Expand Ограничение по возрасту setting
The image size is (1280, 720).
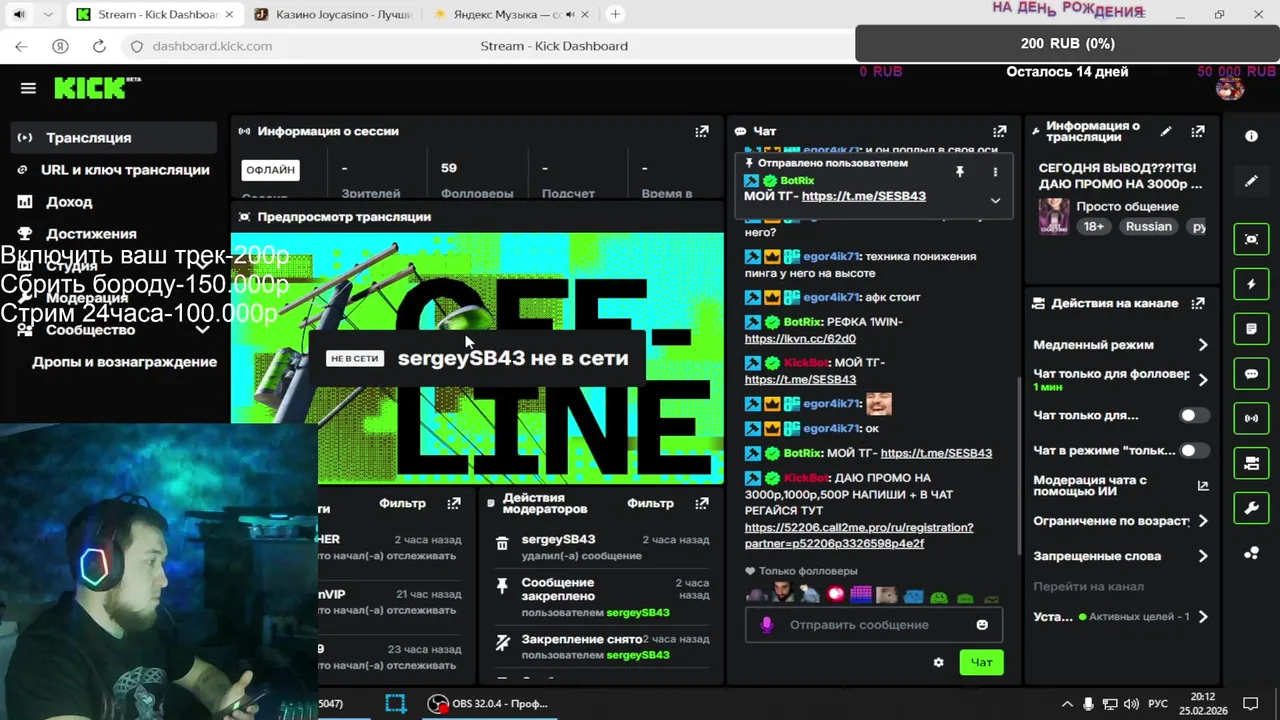tap(1203, 521)
